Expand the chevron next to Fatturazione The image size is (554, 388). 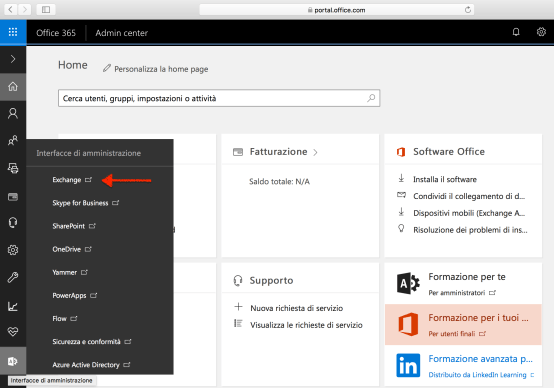coord(315,152)
